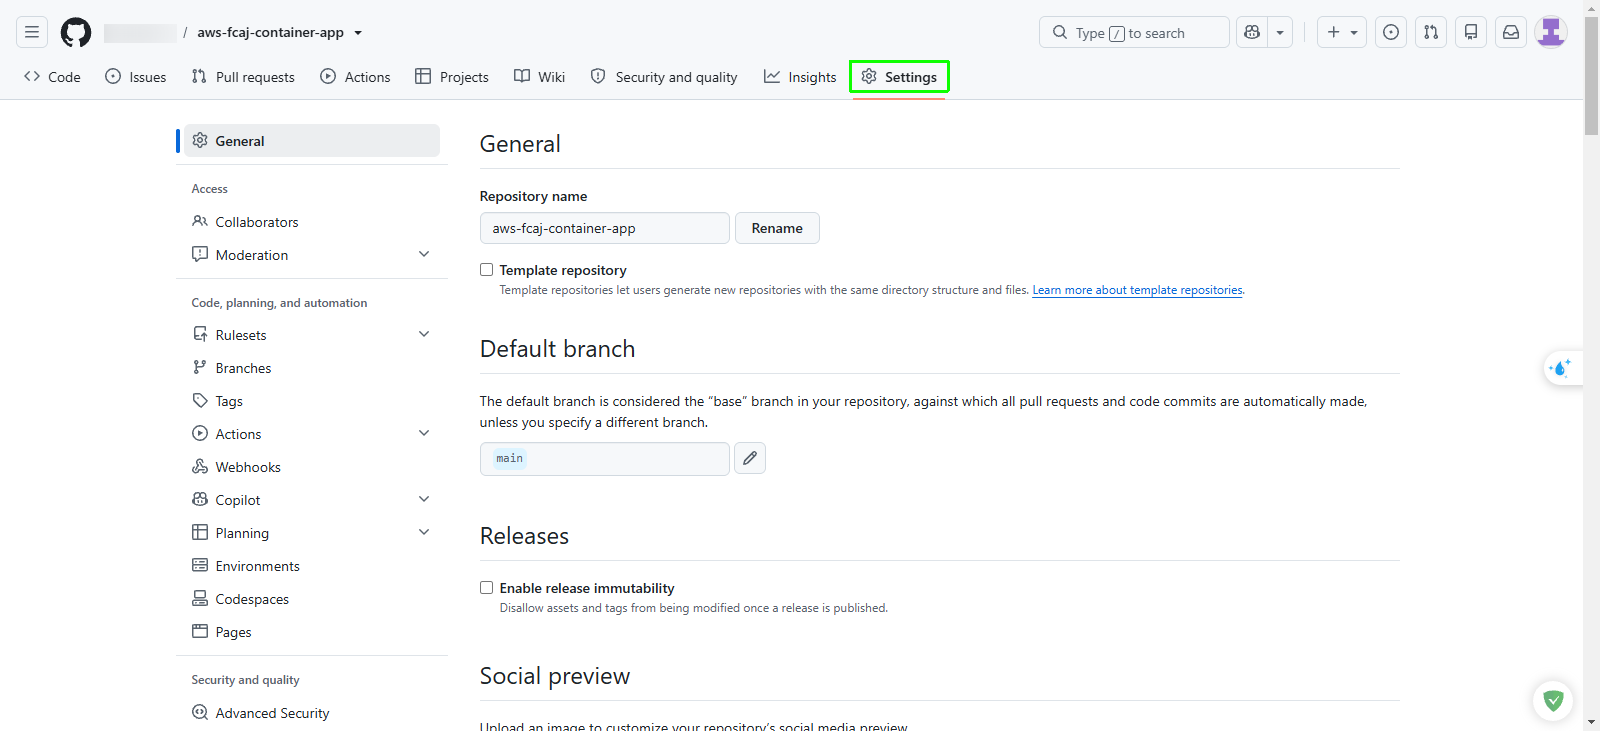Image resolution: width=1600 pixels, height=731 pixels.
Task: Go to GitHub homepage via Octocat logo
Action: pyautogui.click(x=76, y=32)
